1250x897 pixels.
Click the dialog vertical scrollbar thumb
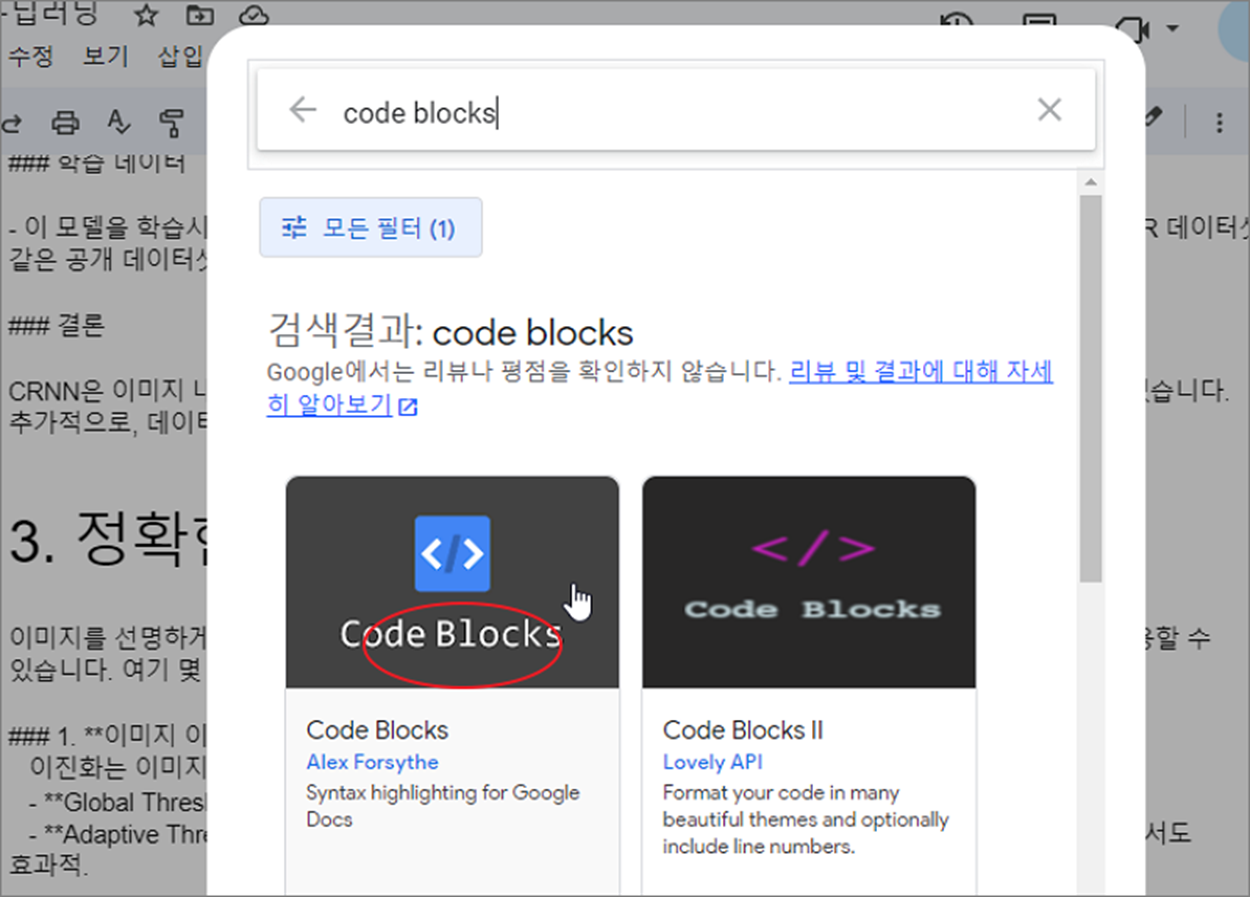1090,388
